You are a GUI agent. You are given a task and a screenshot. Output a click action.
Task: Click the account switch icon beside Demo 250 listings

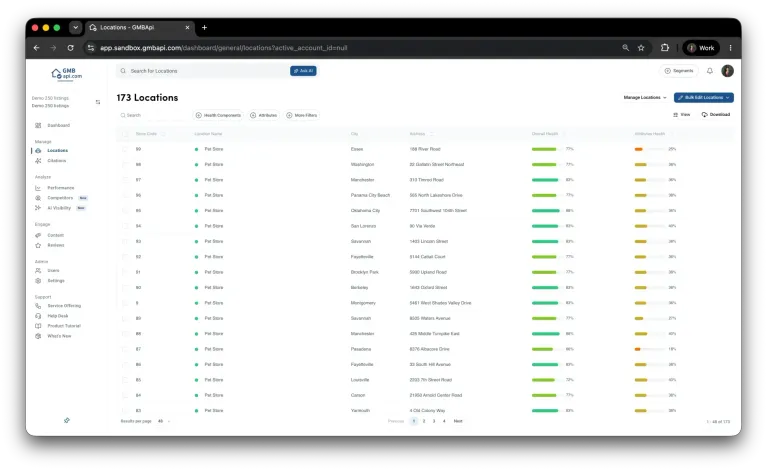click(x=98, y=102)
